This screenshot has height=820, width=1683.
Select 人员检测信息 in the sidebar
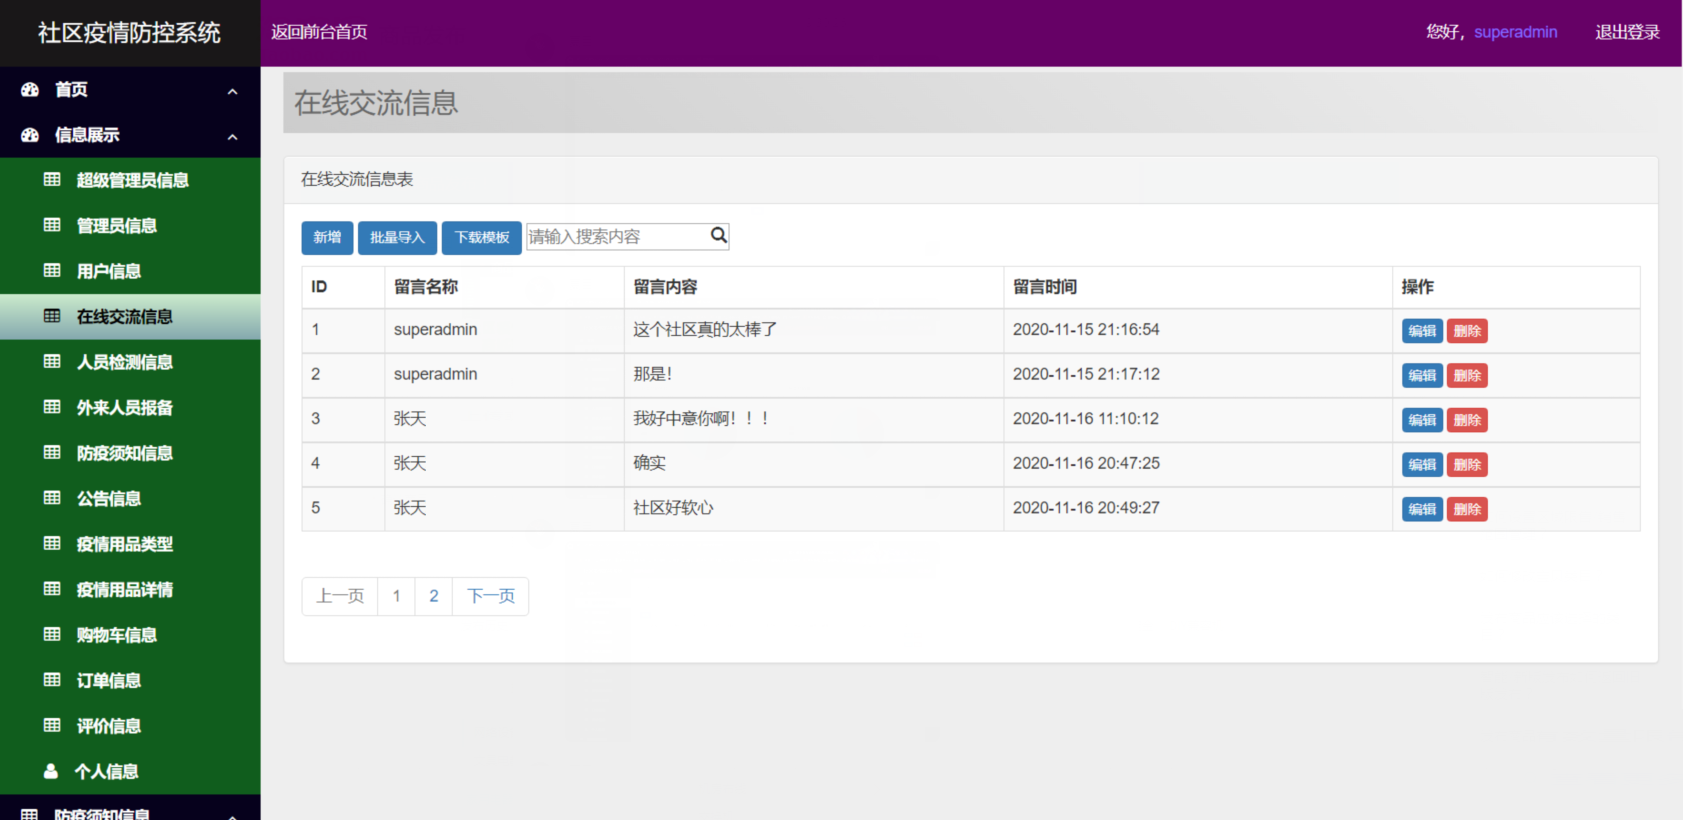[x=130, y=362]
